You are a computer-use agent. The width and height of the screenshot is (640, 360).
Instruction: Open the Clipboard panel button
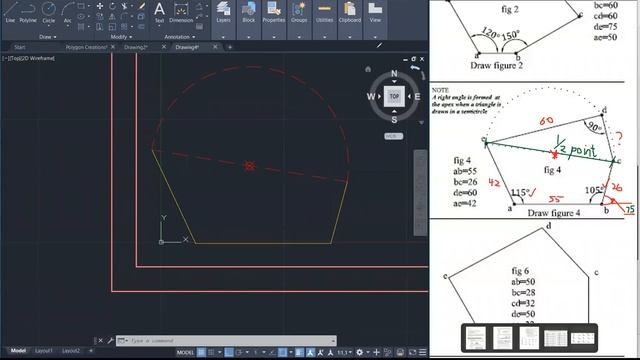349,12
